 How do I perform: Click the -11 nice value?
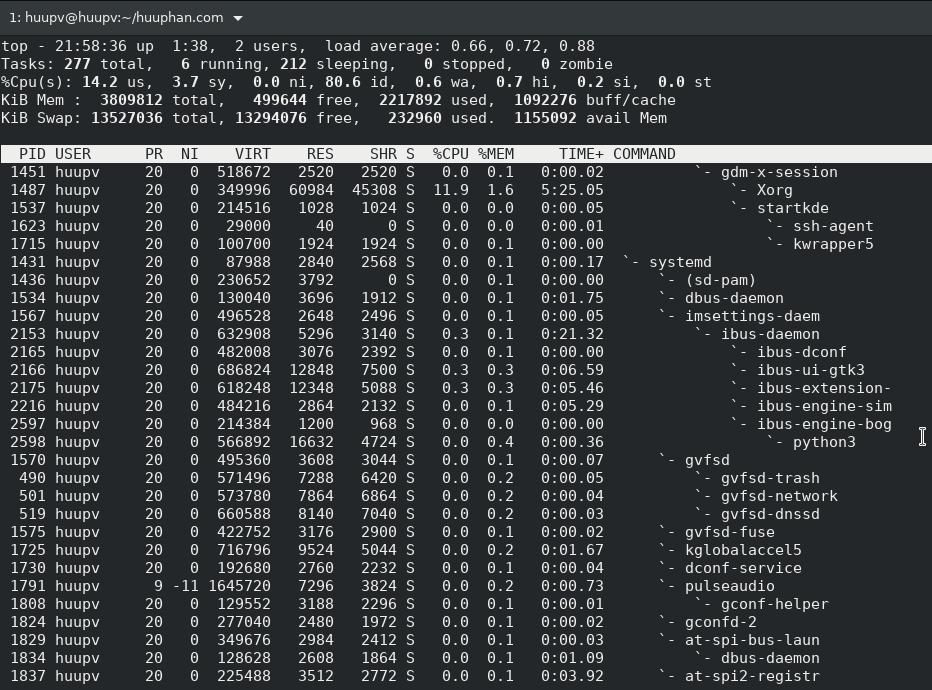coord(185,586)
